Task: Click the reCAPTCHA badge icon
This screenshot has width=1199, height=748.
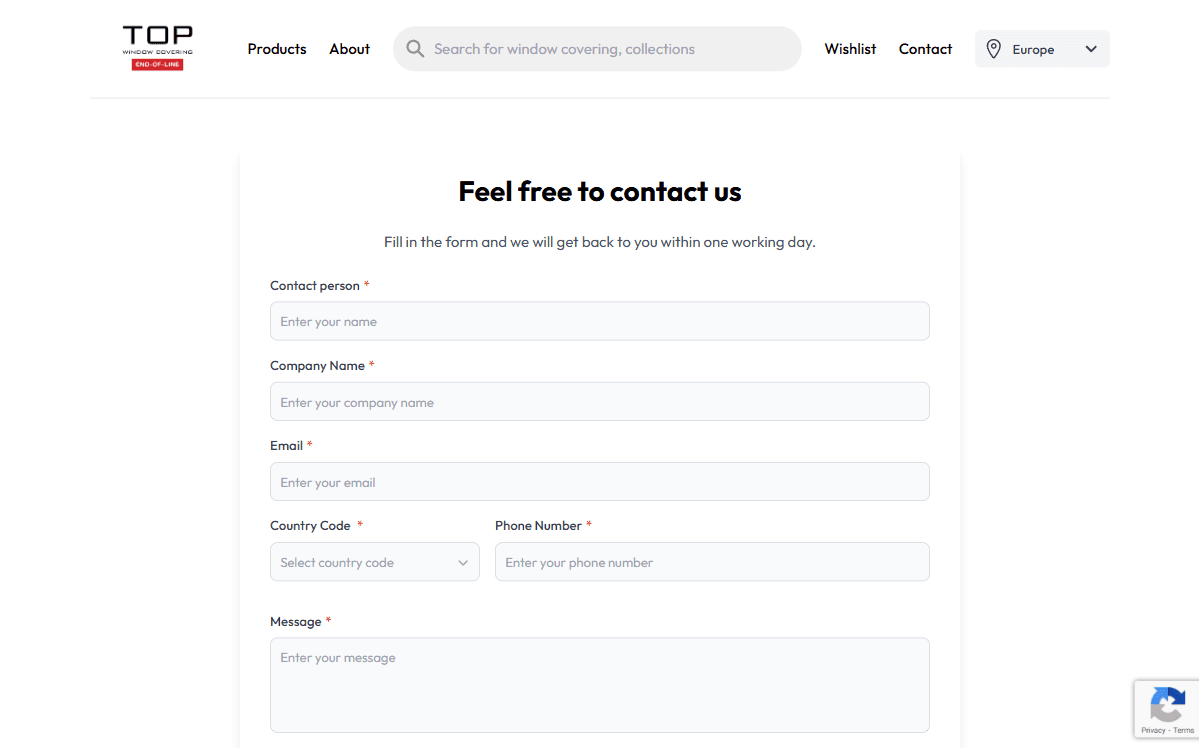Action: [1167, 705]
